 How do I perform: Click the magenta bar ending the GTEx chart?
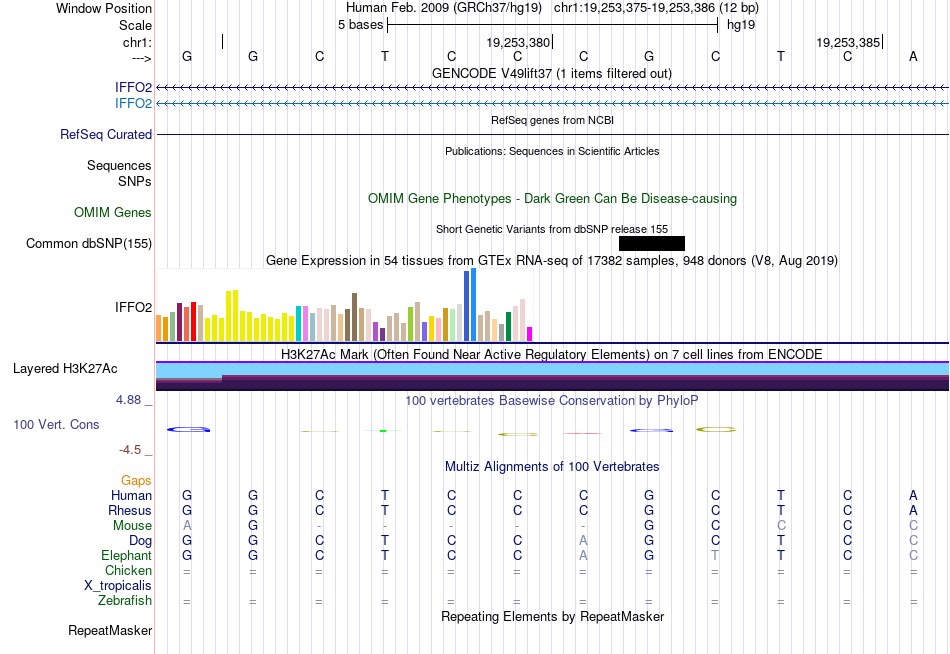530,334
